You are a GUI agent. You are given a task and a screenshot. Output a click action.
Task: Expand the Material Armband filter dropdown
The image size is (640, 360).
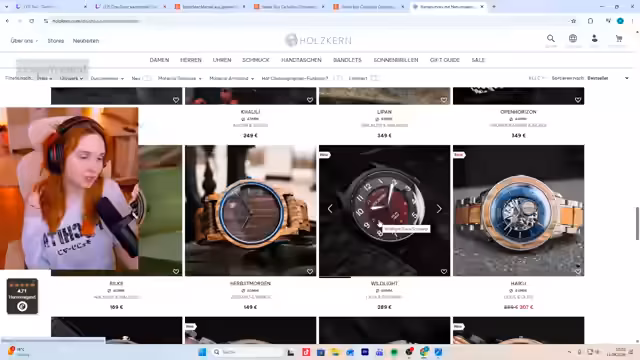[231, 78]
